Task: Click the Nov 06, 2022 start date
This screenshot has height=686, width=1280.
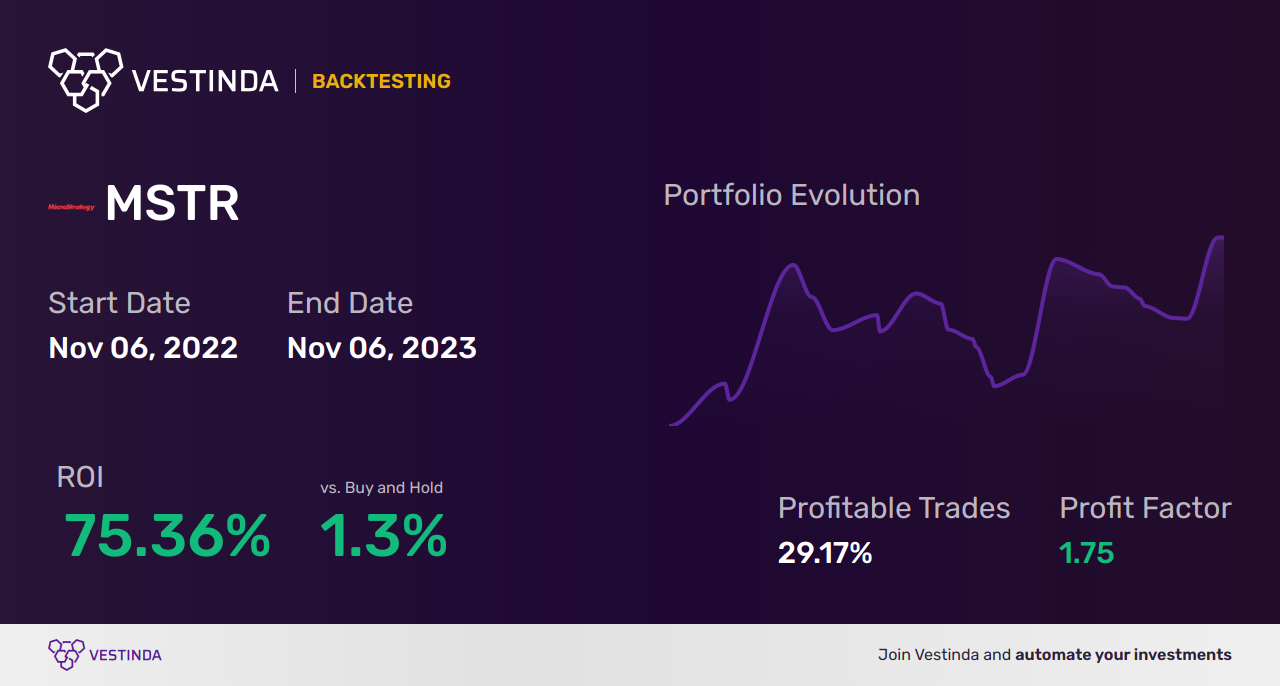Action: tap(143, 348)
